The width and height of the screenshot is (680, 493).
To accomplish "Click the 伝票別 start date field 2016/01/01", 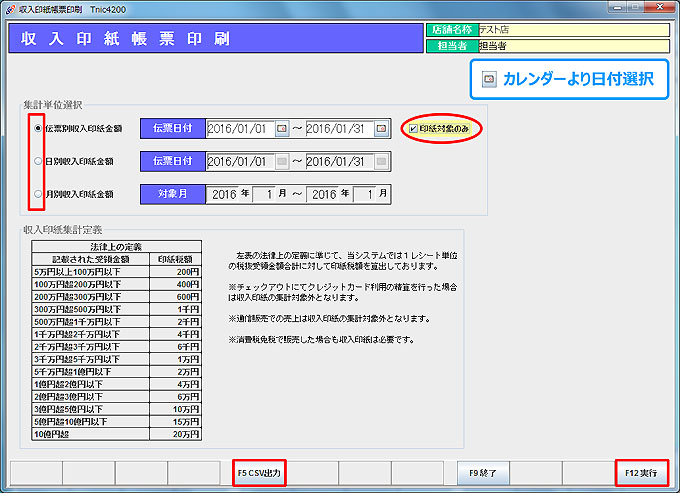I will [240, 128].
